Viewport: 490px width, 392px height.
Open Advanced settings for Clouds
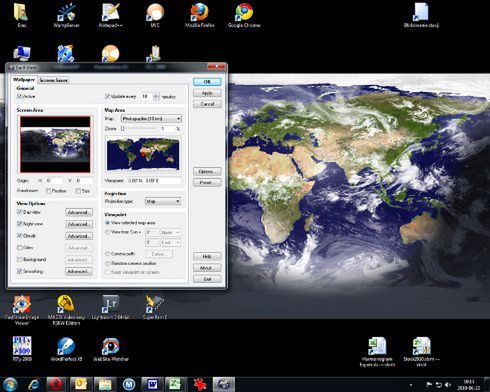coord(79,236)
